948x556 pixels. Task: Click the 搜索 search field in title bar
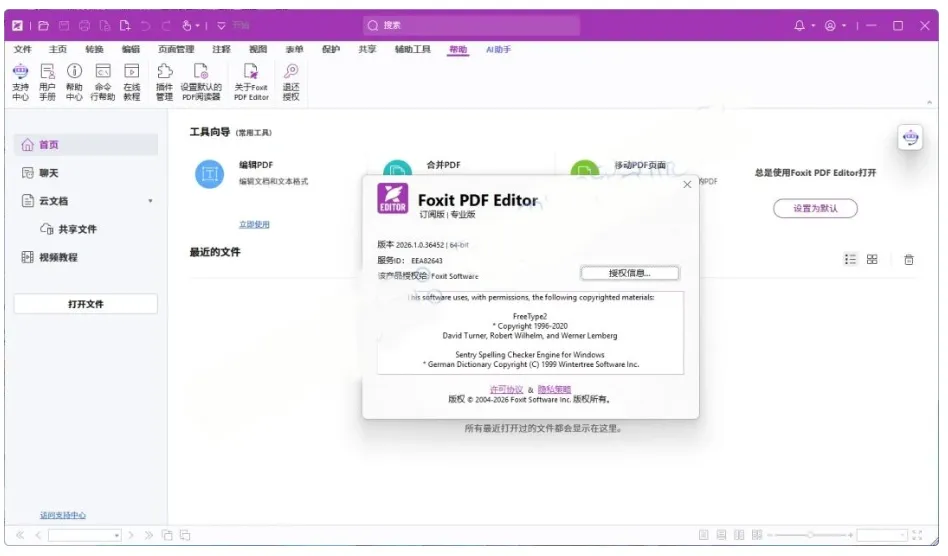tap(471, 25)
